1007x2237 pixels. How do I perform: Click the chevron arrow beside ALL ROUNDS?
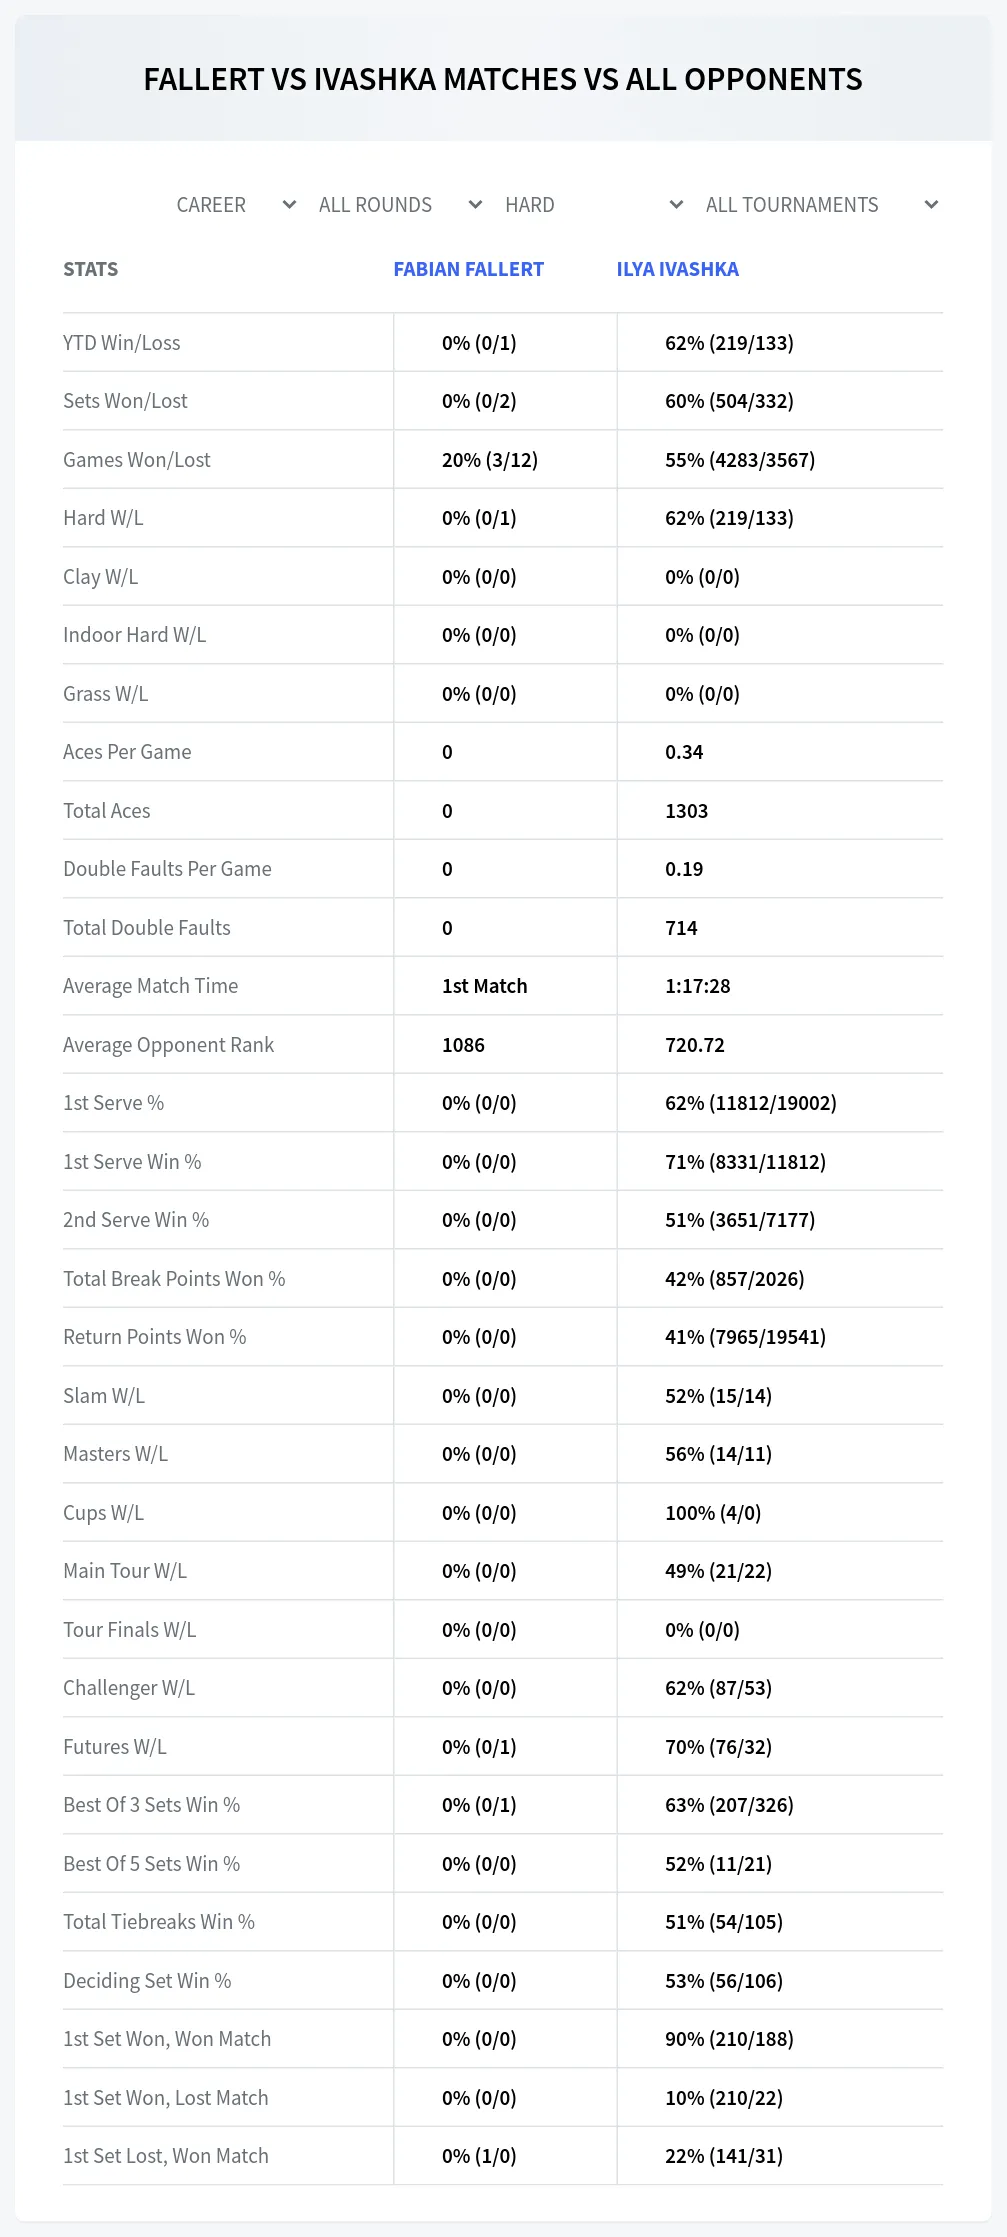point(475,205)
